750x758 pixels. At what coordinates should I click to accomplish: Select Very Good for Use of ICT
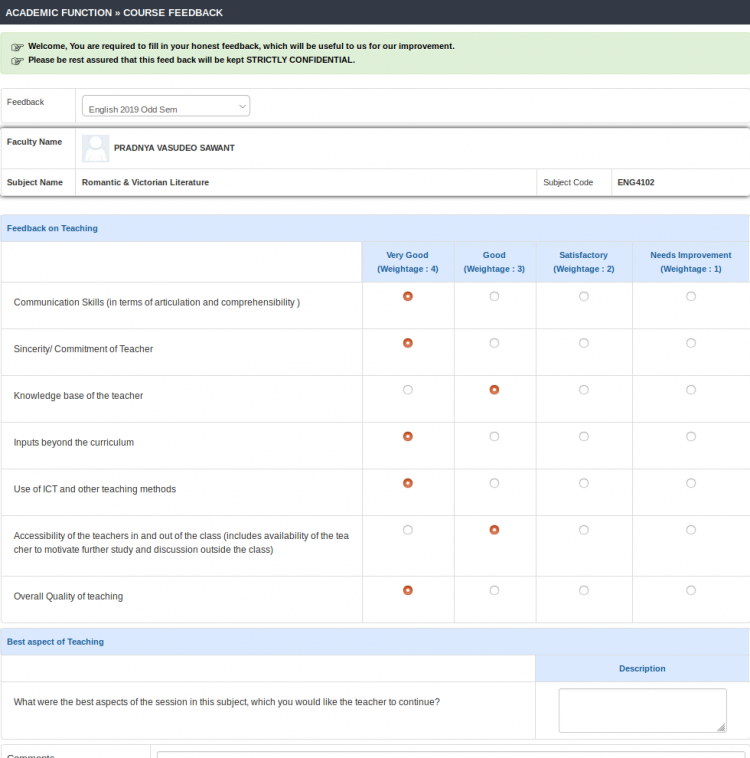tap(408, 483)
